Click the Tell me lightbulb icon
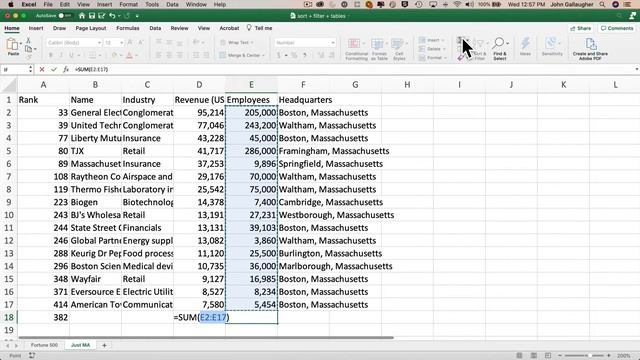Image resolution: width=640 pixels, height=360 pixels. pyautogui.click(x=249, y=28)
